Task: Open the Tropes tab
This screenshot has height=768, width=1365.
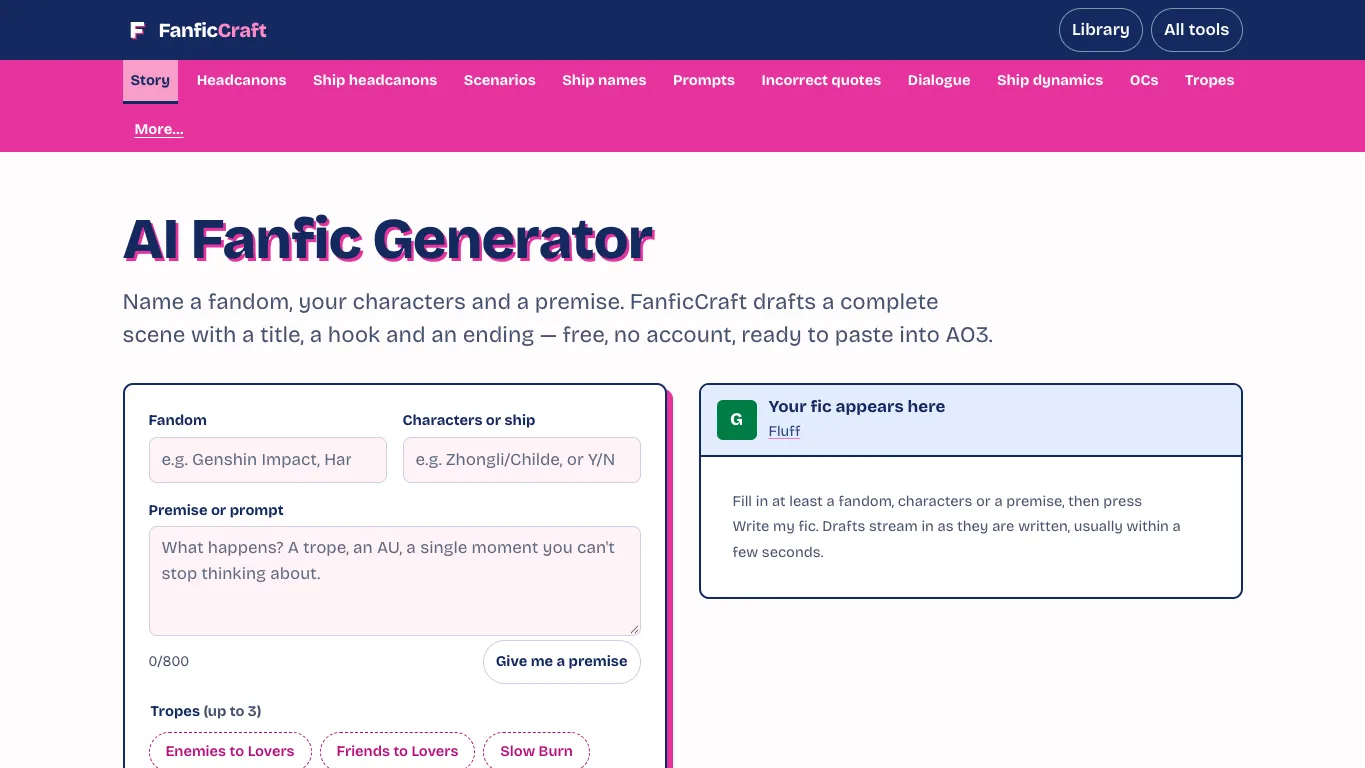Action: pyautogui.click(x=1209, y=80)
